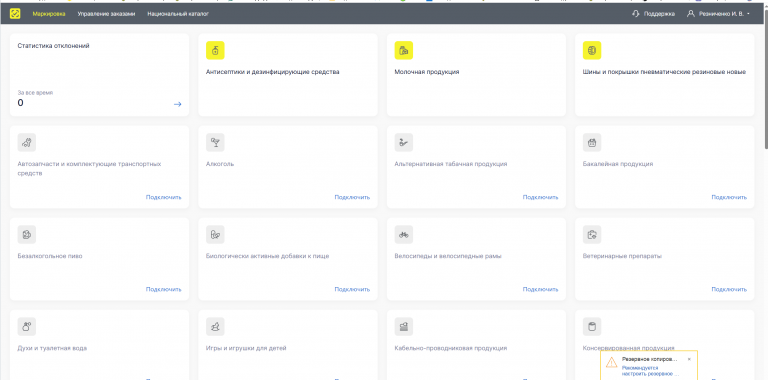Click Подключить for Автозапчасти
This screenshot has width=768, height=380.
164,197
